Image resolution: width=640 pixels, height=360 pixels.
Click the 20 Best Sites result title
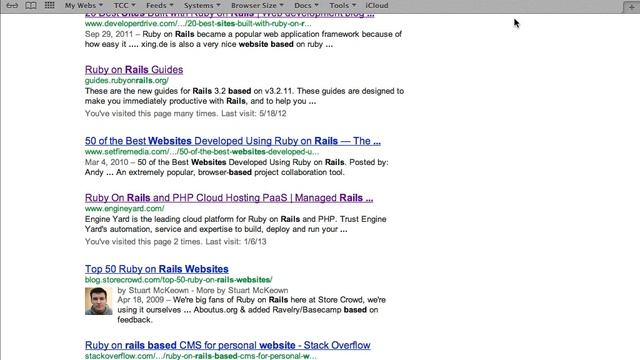click(x=229, y=15)
